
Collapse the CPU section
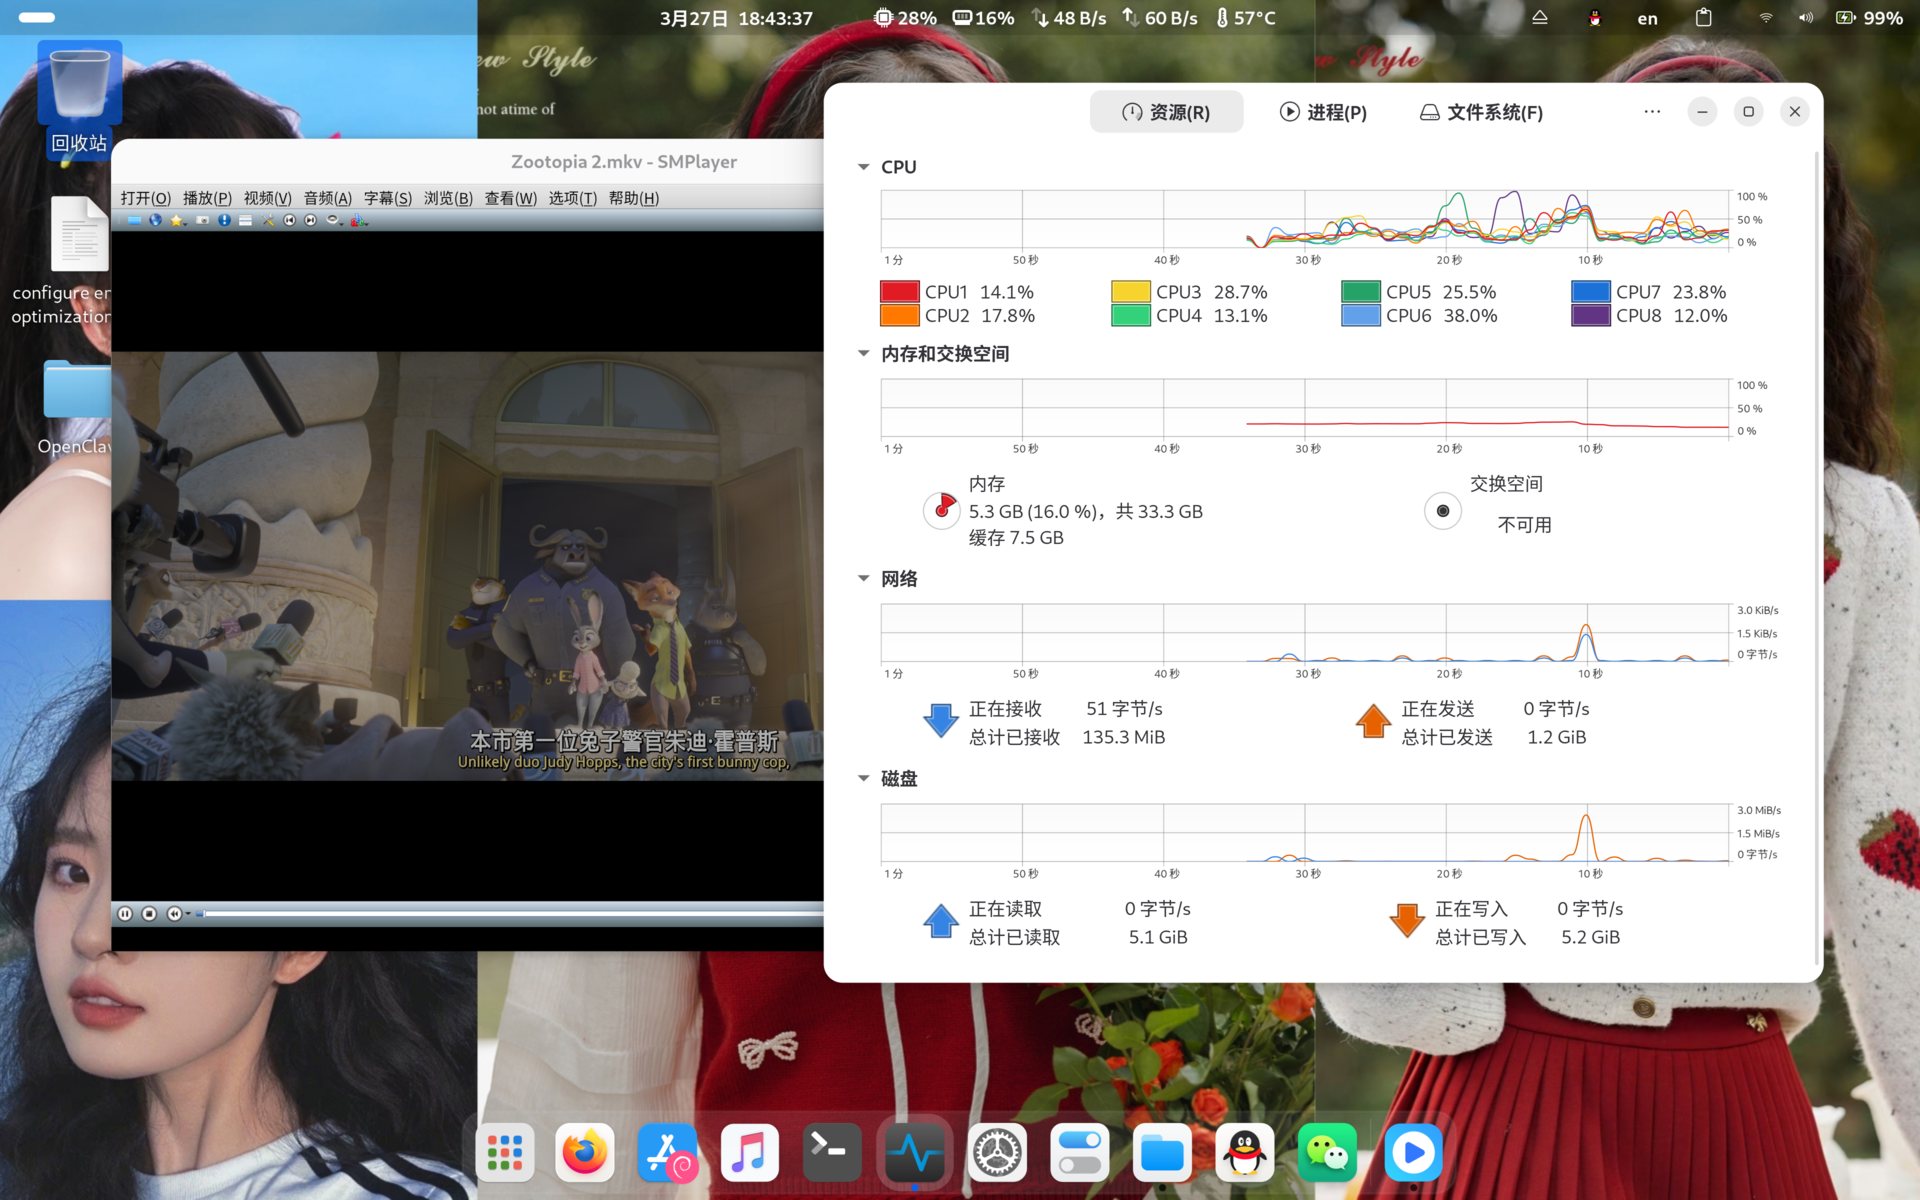[864, 166]
